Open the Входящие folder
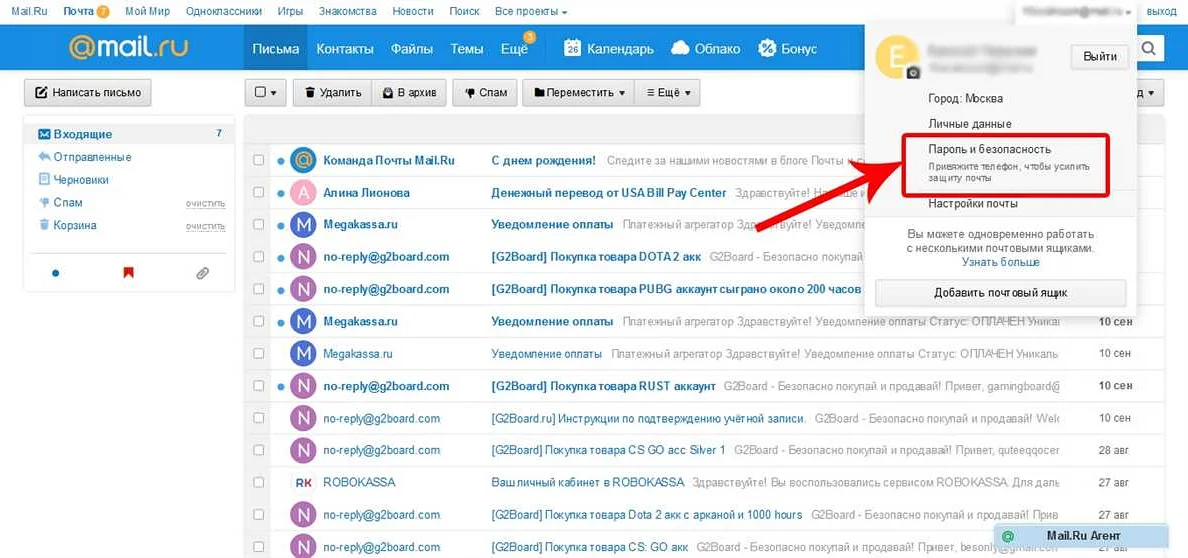 (x=83, y=134)
